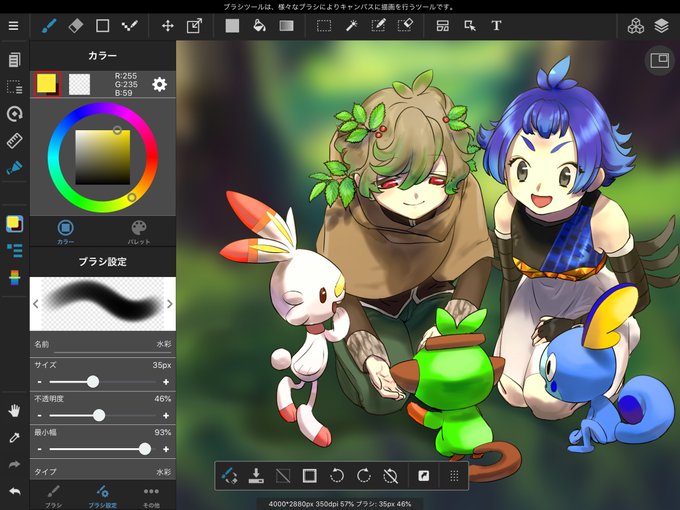
Task: Select the Brush tool in top toolbar
Action: click(x=49, y=26)
